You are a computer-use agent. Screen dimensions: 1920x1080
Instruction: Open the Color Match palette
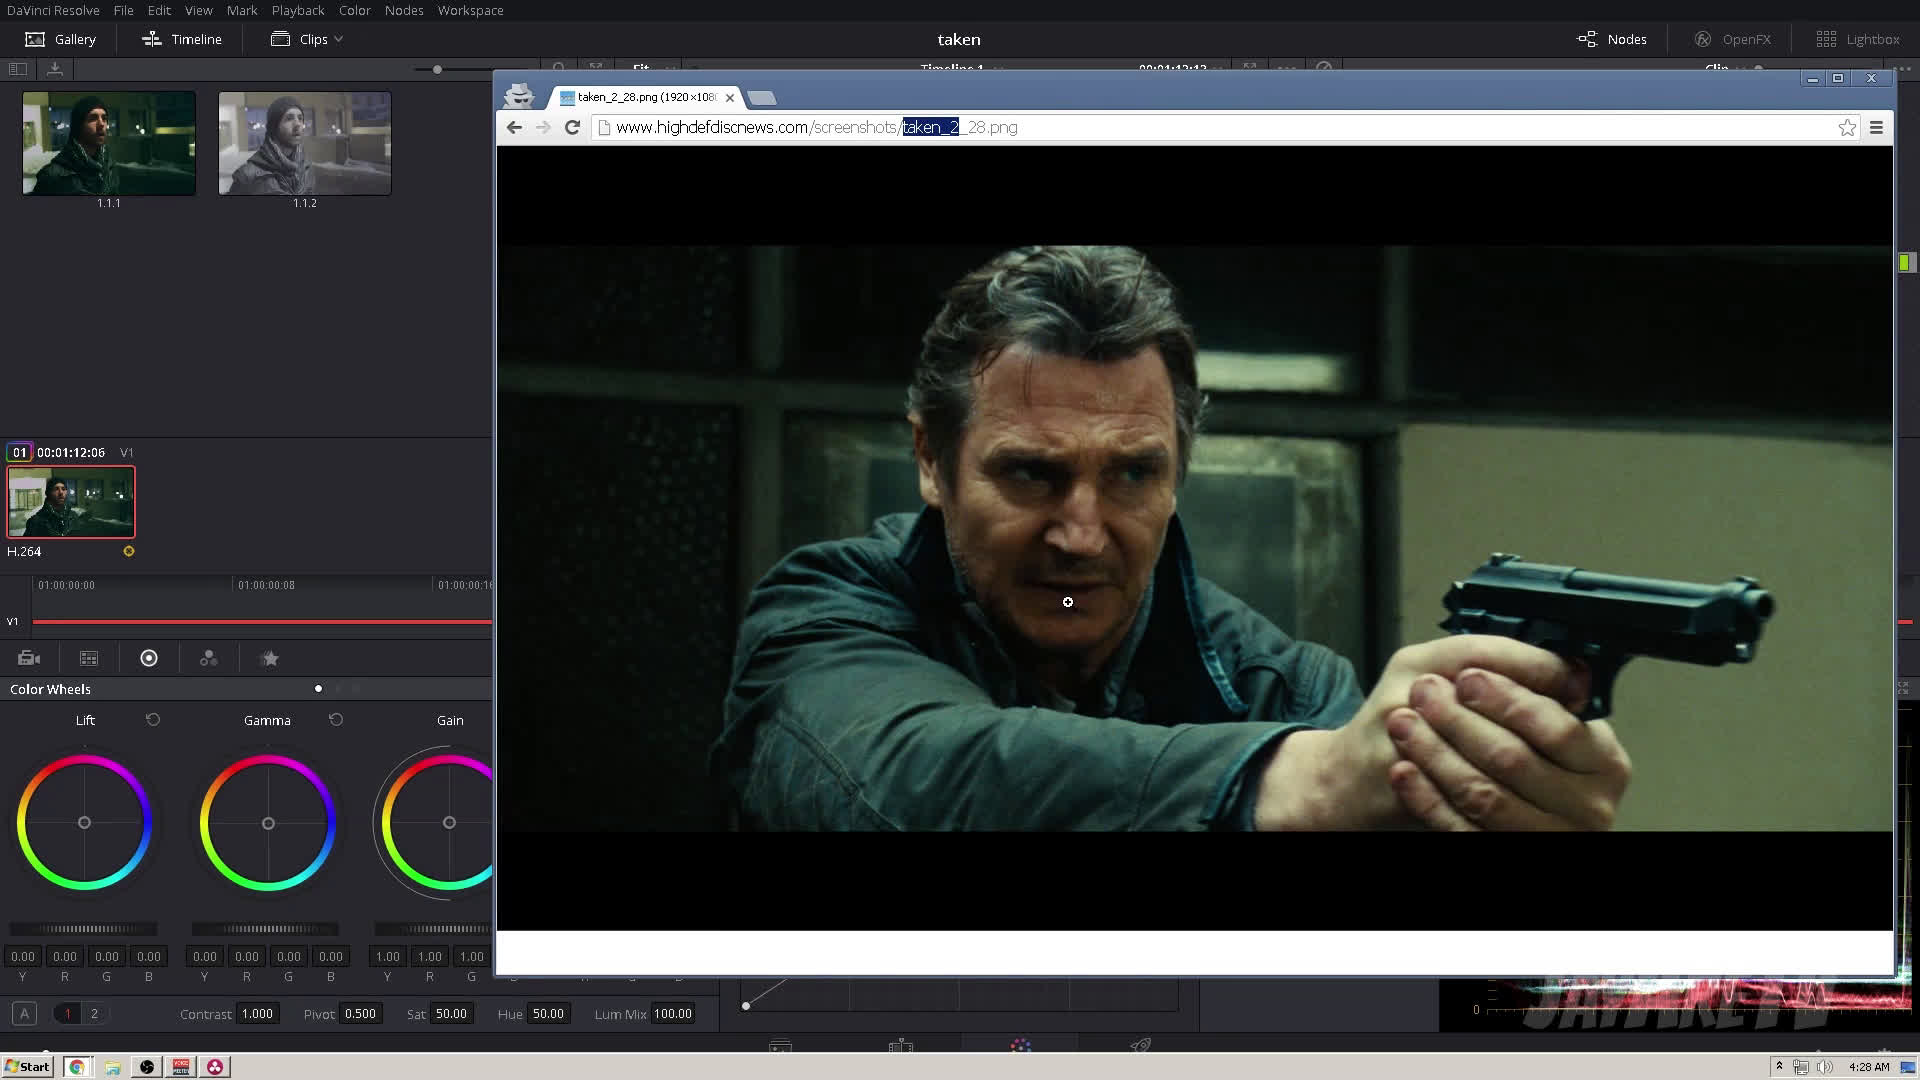tap(89, 658)
